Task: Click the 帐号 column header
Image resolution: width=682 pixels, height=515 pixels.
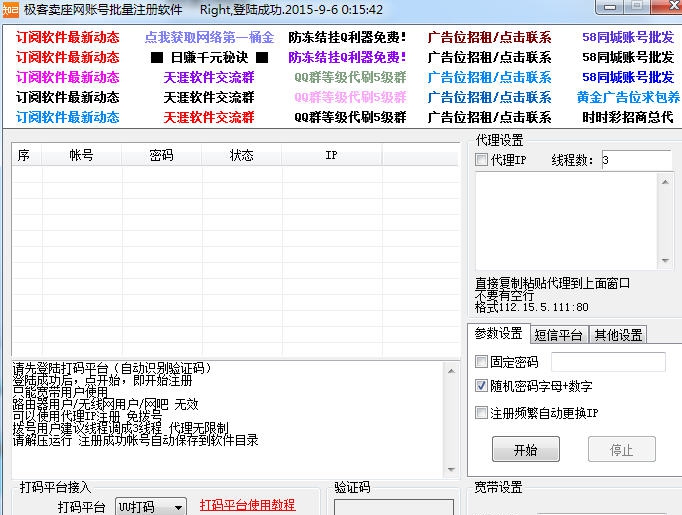Action: 82,155
